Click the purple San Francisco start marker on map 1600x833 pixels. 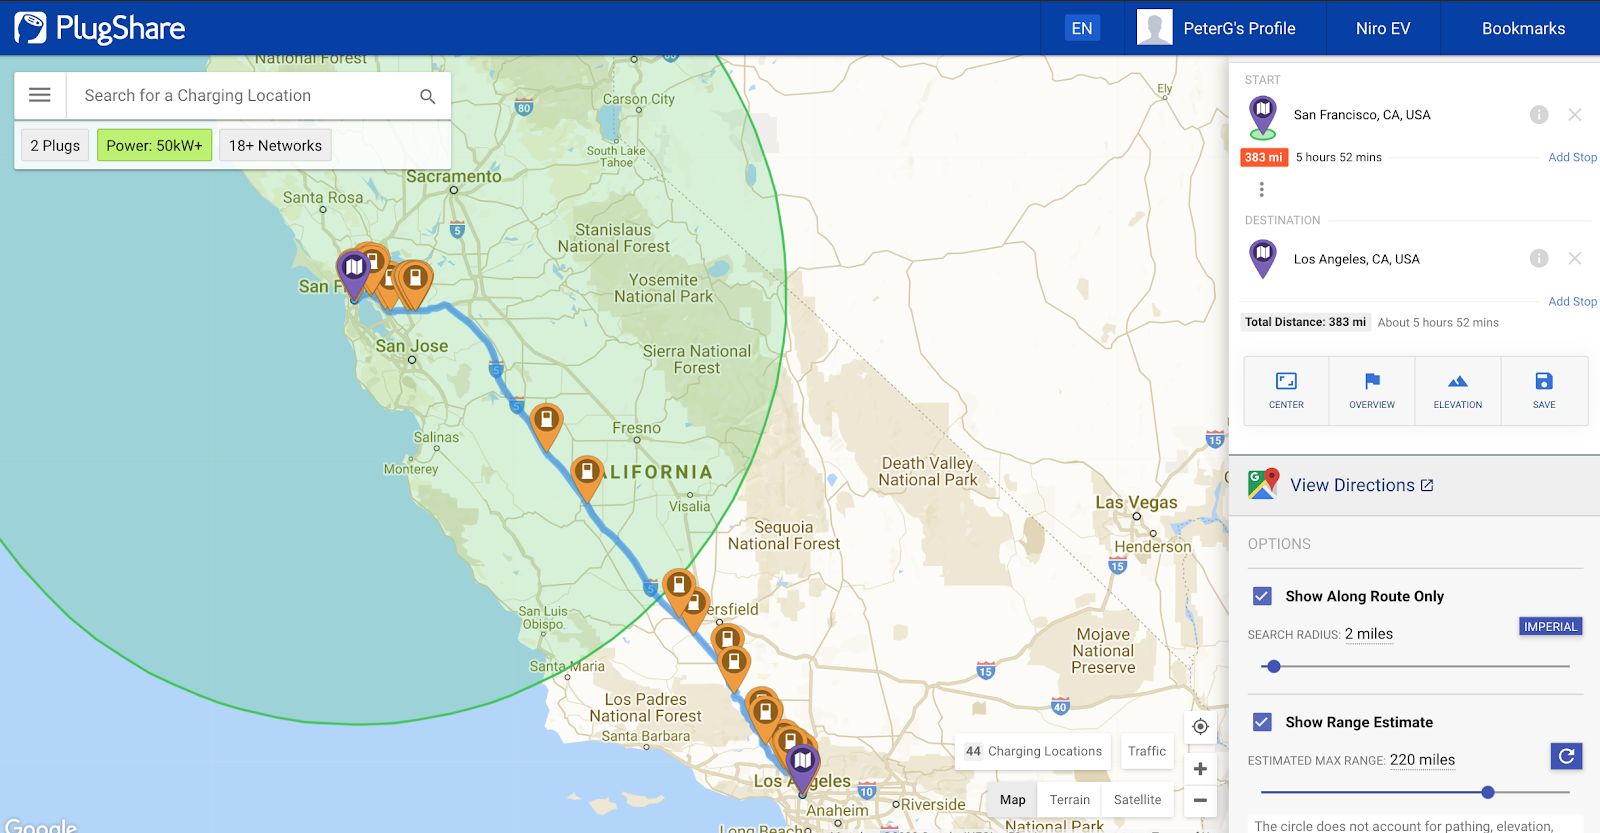click(353, 273)
